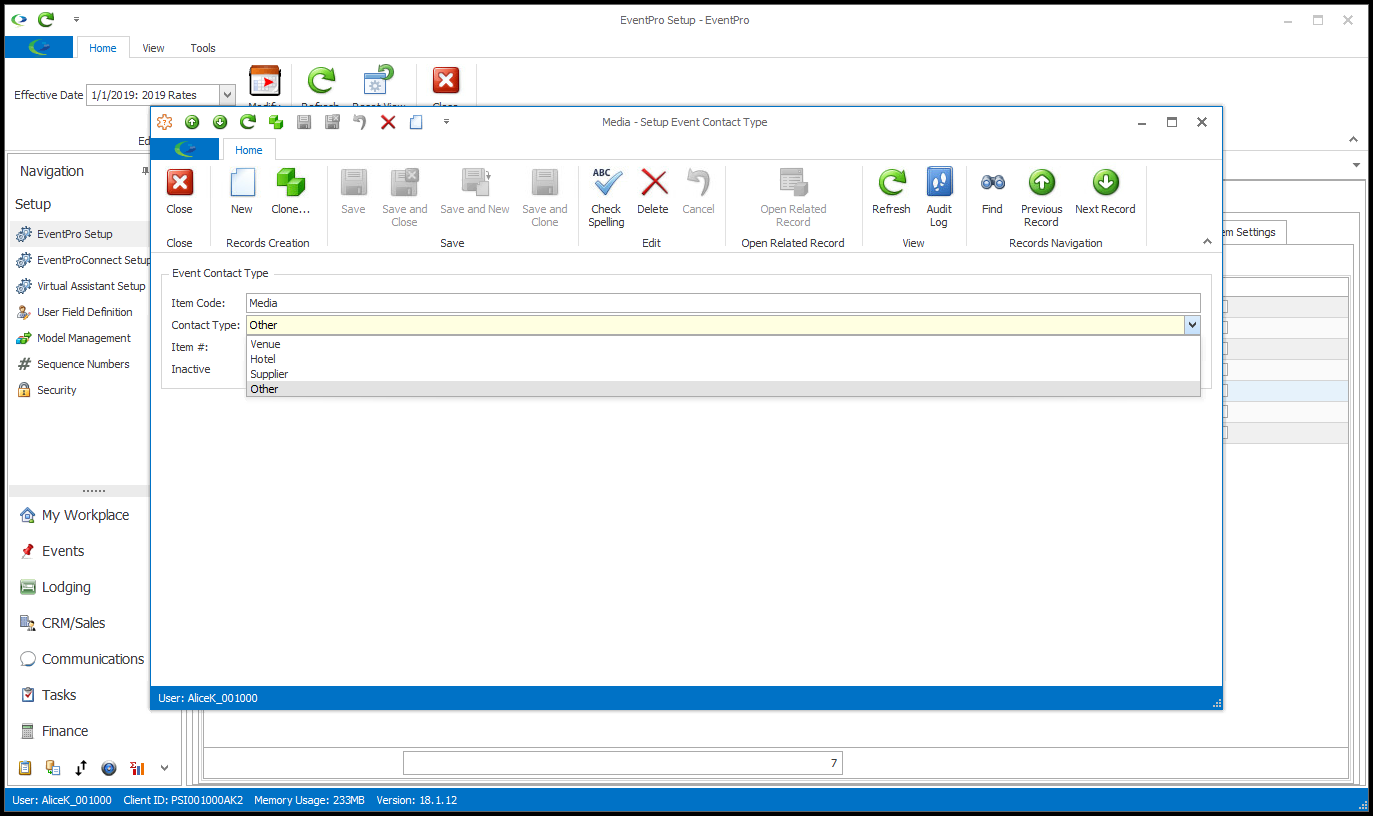The width and height of the screenshot is (1373, 816).
Task: Click red Close icon in main window ribbon
Action: (445, 82)
